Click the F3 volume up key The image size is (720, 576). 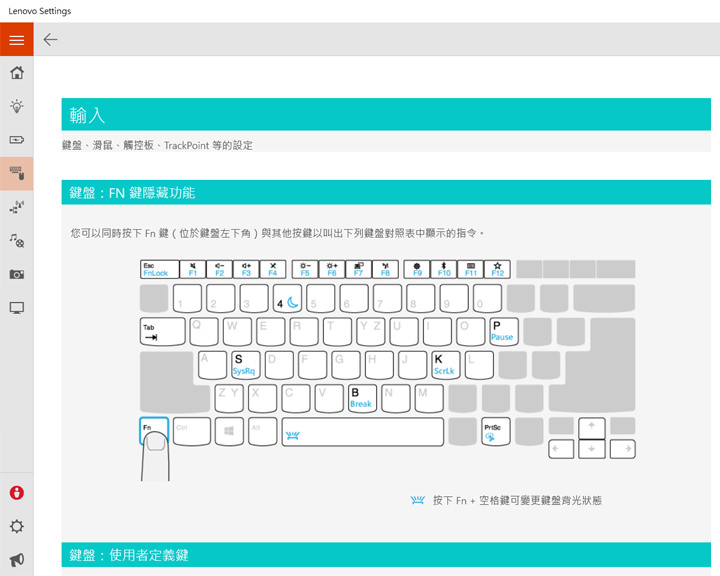tap(246, 269)
